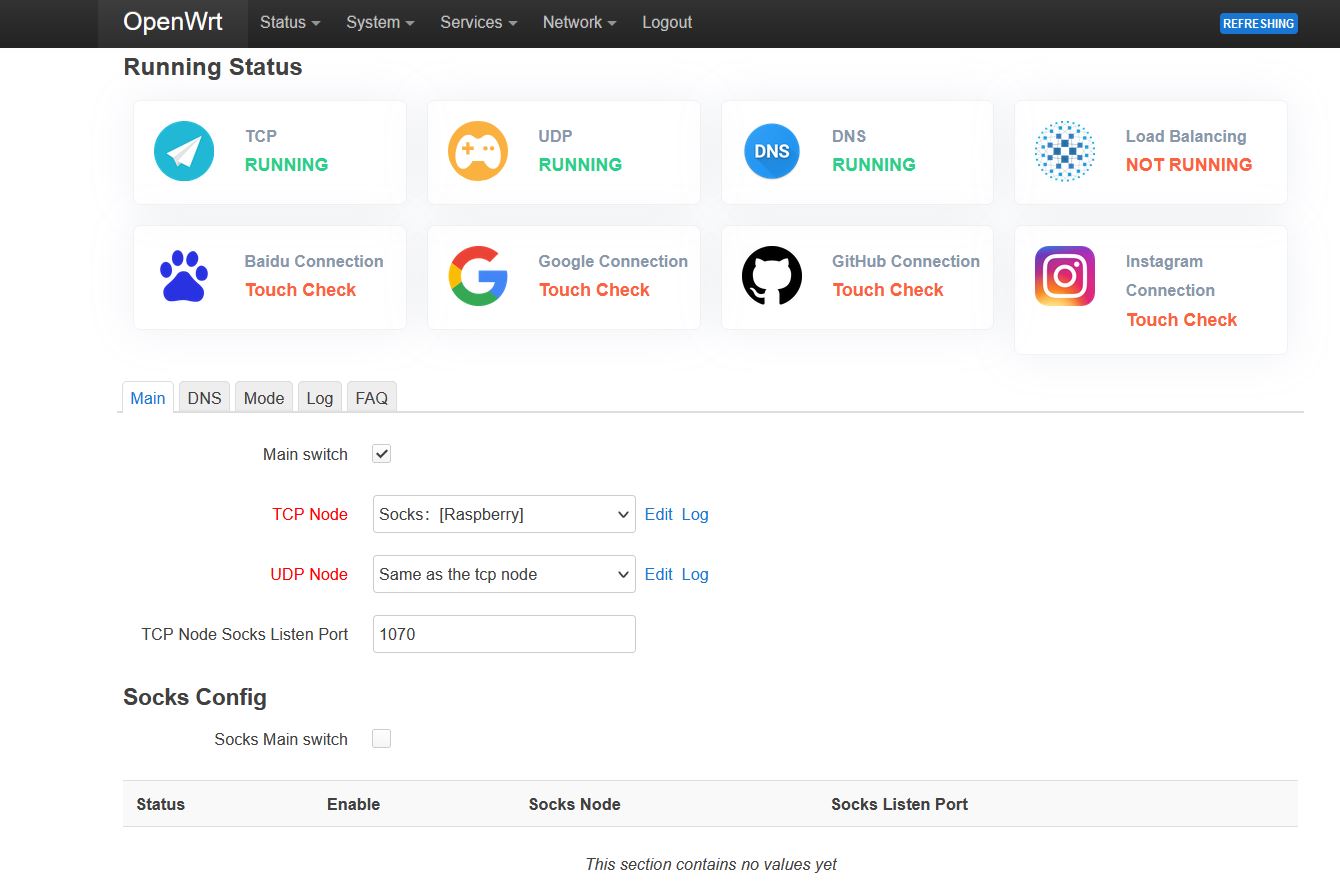
Task: Open the Log link beside UDP Node
Action: (x=696, y=573)
